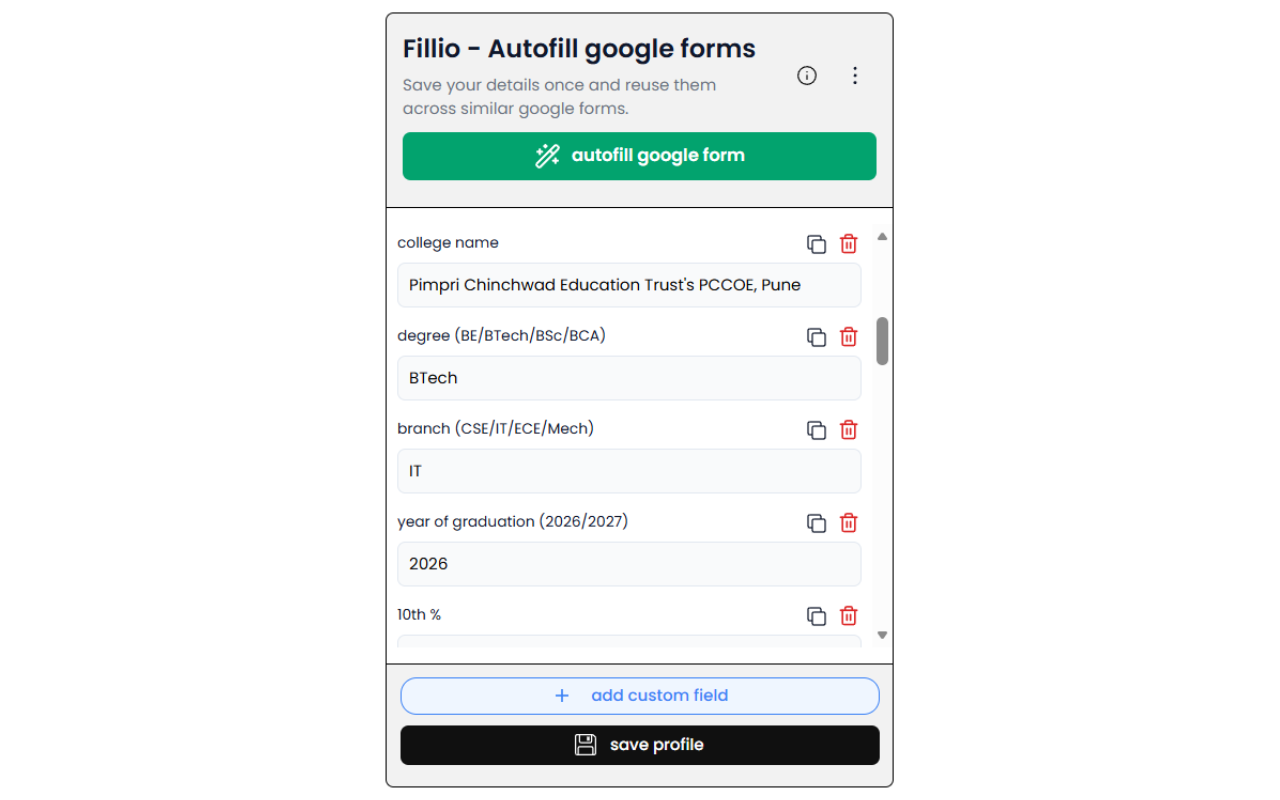Click the autofill google form button
Image resolution: width=1280 pixels, height=800 pixels.
pyautogui.click(x=639, y=156)
